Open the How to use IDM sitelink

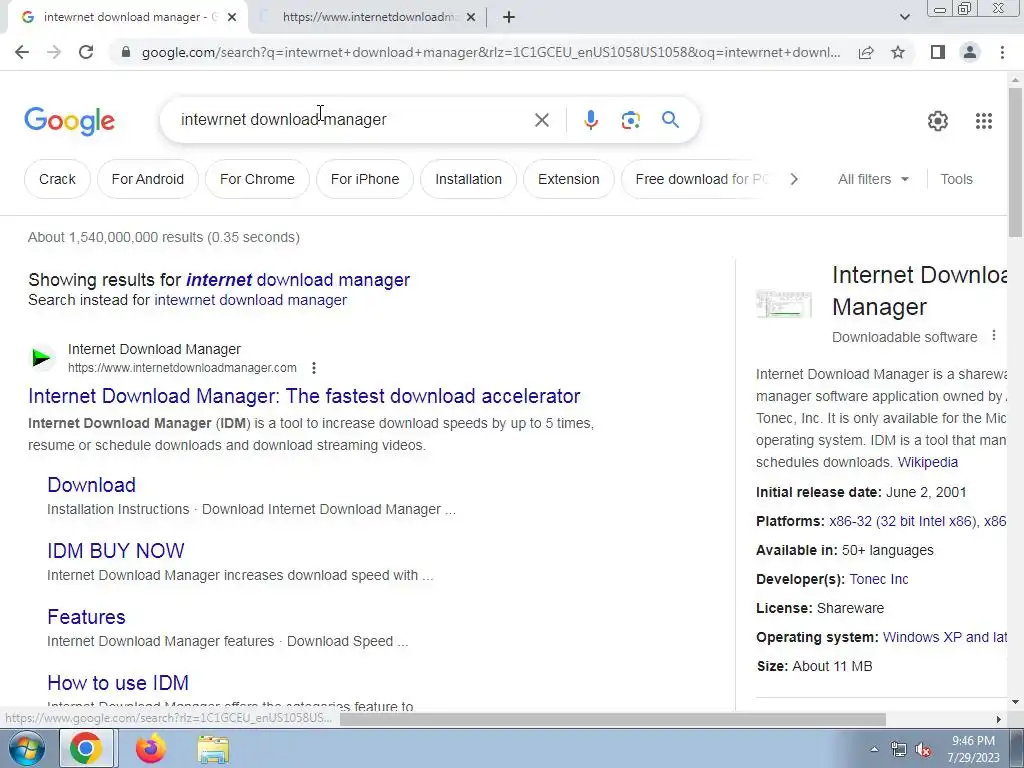coord(118,682)
